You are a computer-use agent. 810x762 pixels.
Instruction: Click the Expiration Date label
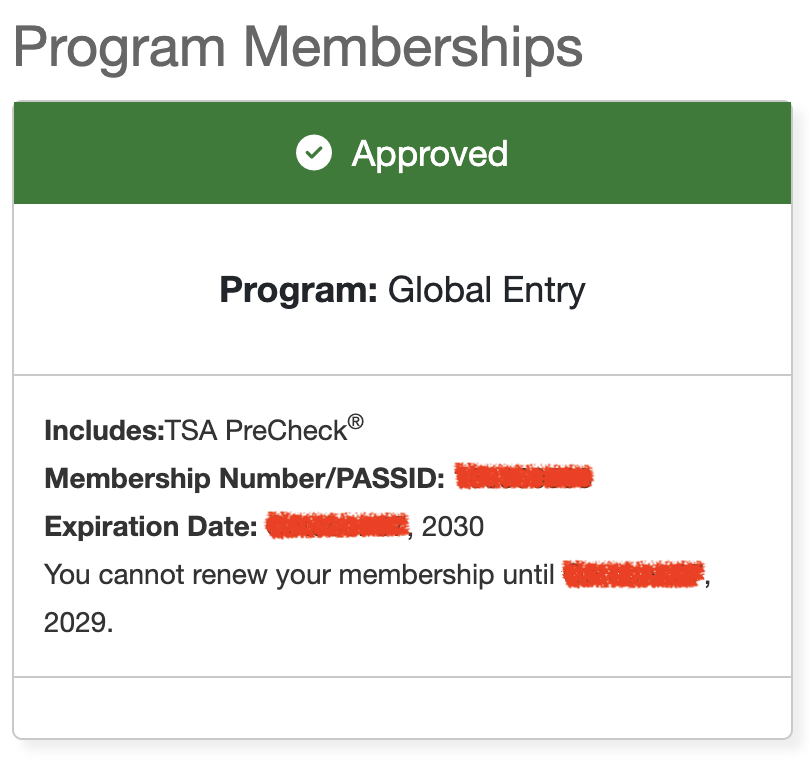[151, 527]
